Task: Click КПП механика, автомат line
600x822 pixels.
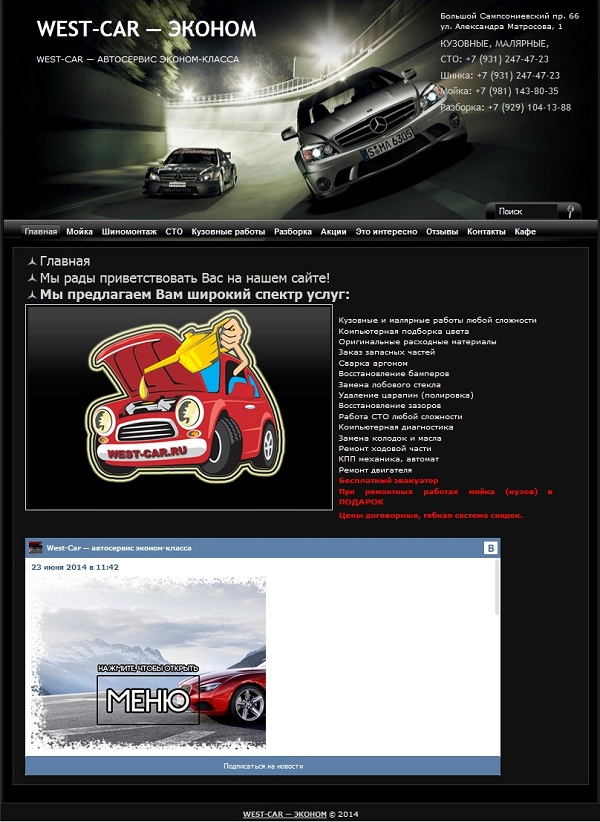Action: 389,459
